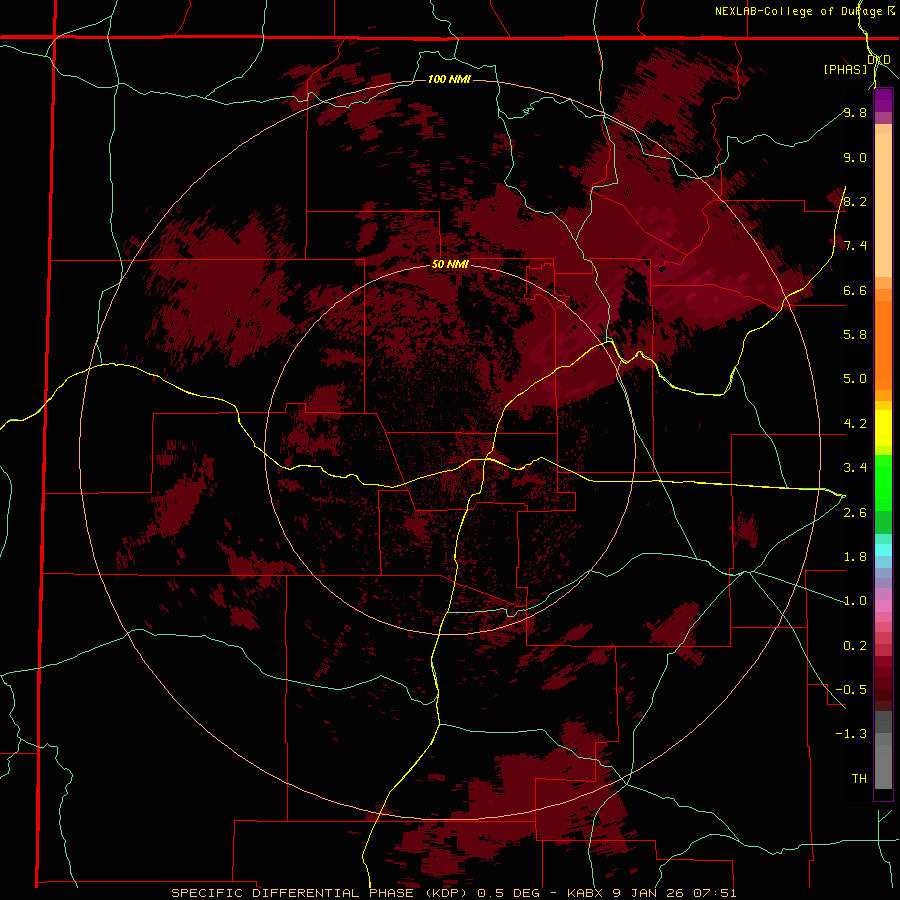Pick the bright green segment of the color bar
The height and width of the screenshot is (900, 900).
pos(883,482)
